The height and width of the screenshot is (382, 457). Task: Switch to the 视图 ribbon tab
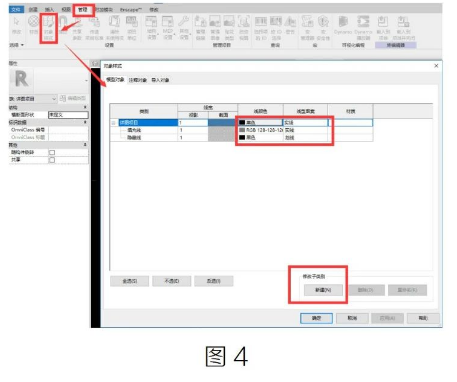(66, 10)
